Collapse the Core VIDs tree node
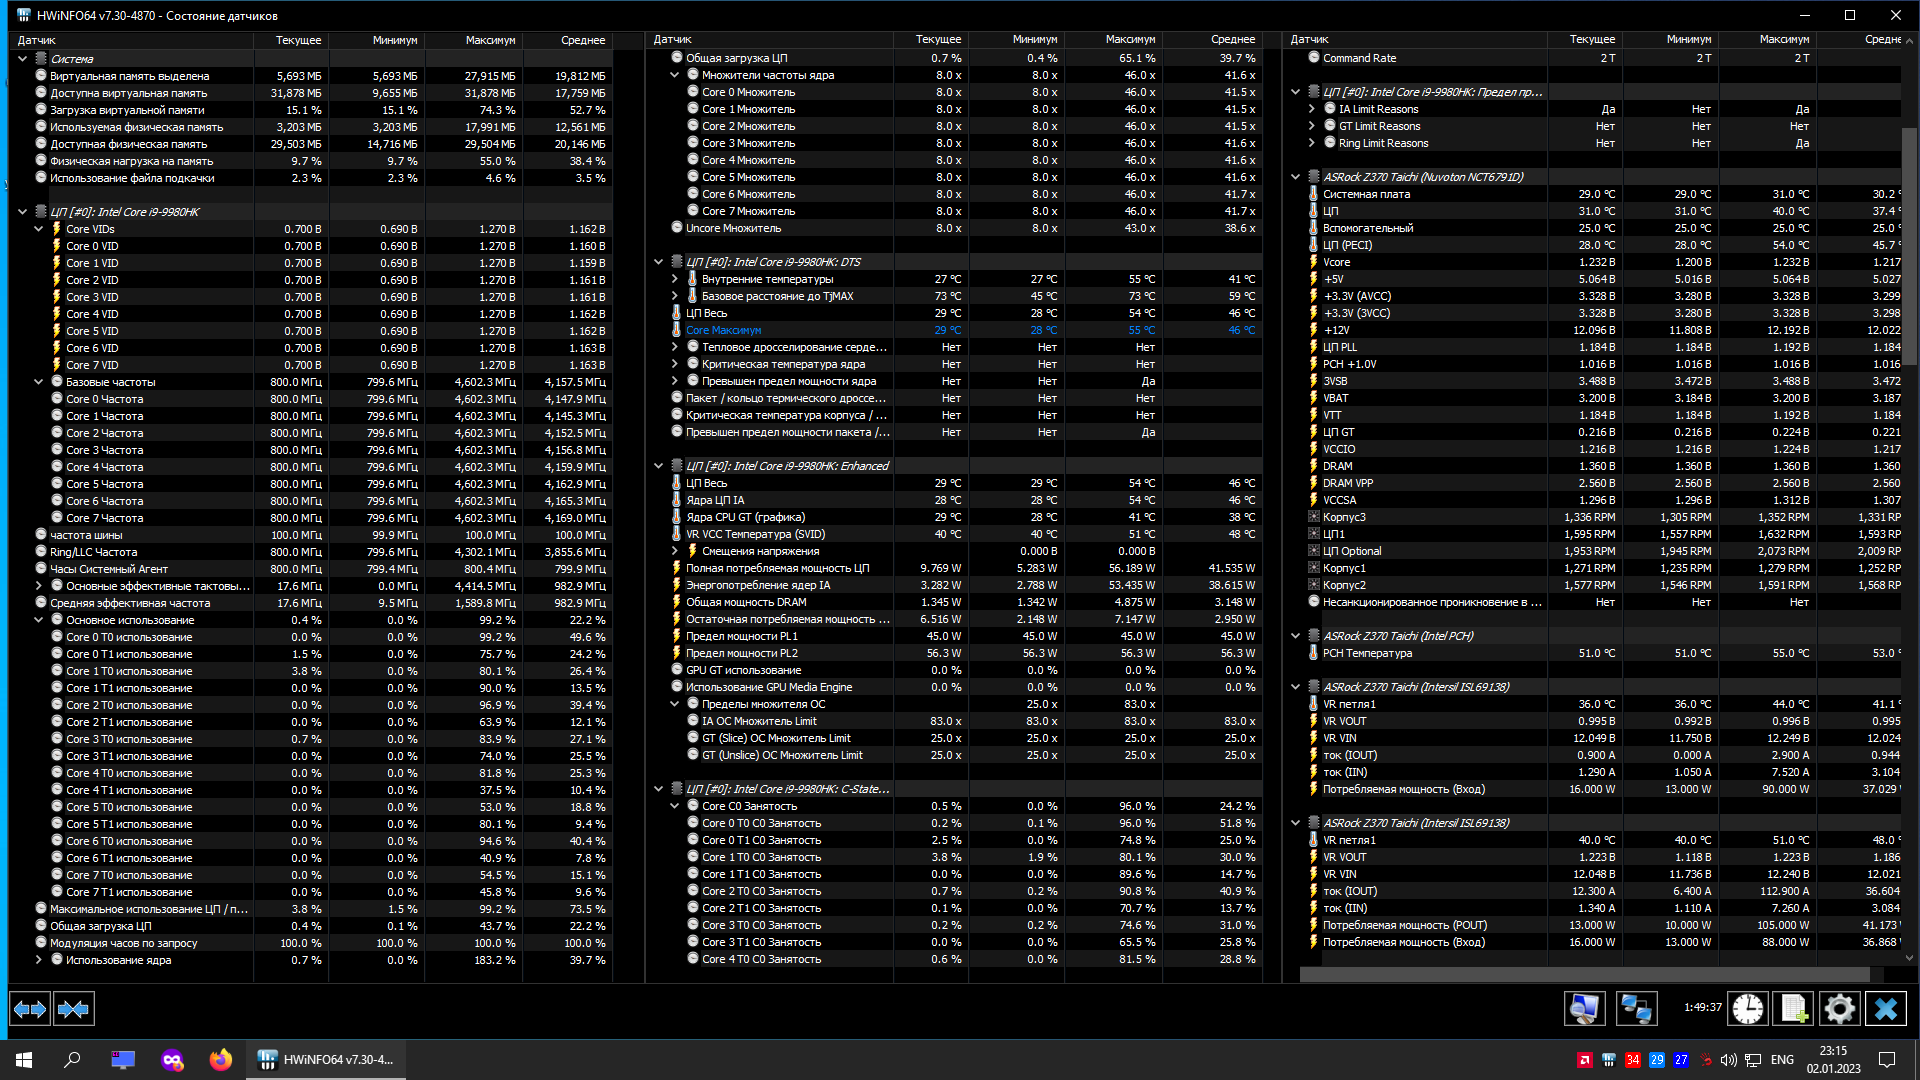 pos(39,229)
